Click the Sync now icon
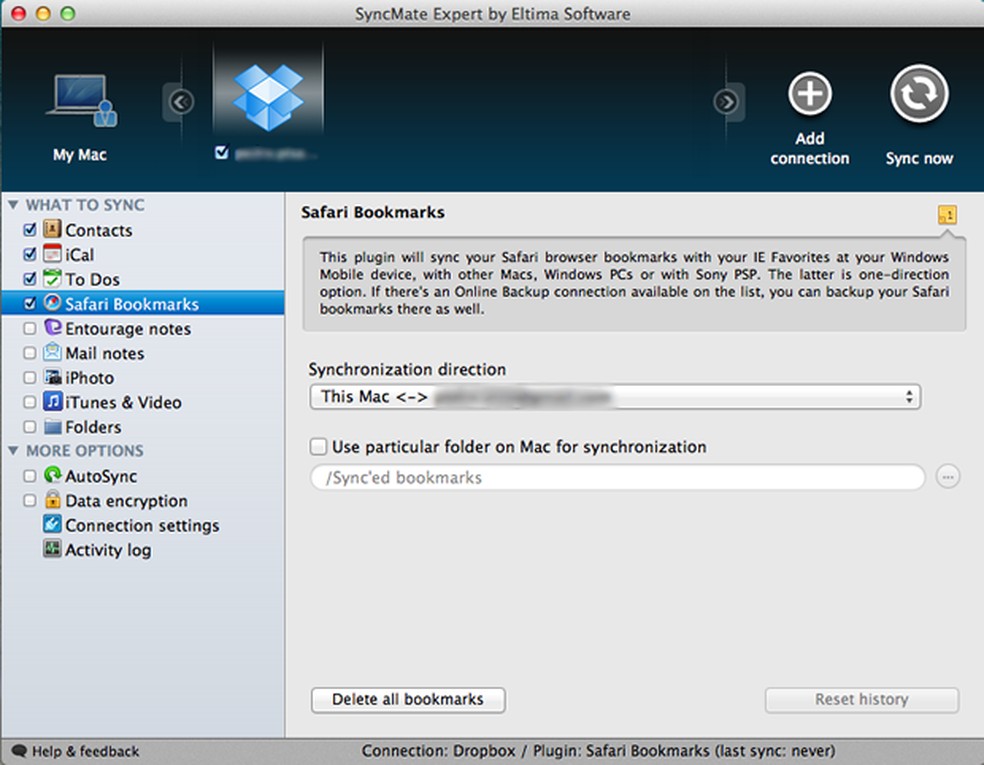 [x=917, y=93]
